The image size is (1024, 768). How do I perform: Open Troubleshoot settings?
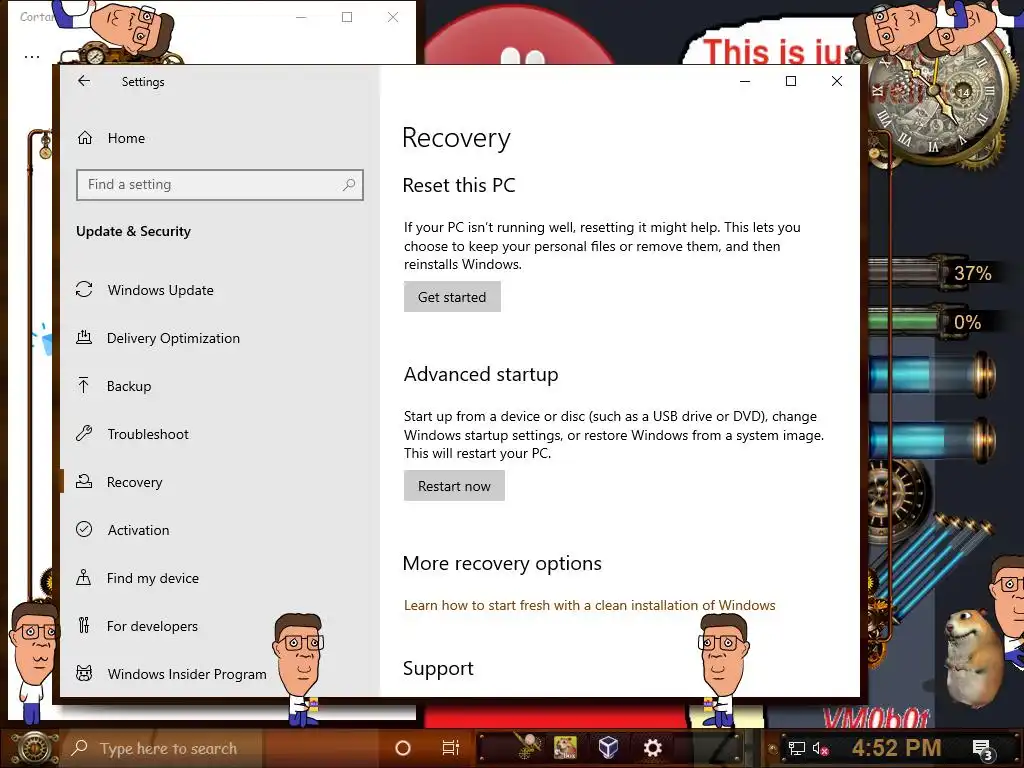pyautogui.click(x=148, y=434)
